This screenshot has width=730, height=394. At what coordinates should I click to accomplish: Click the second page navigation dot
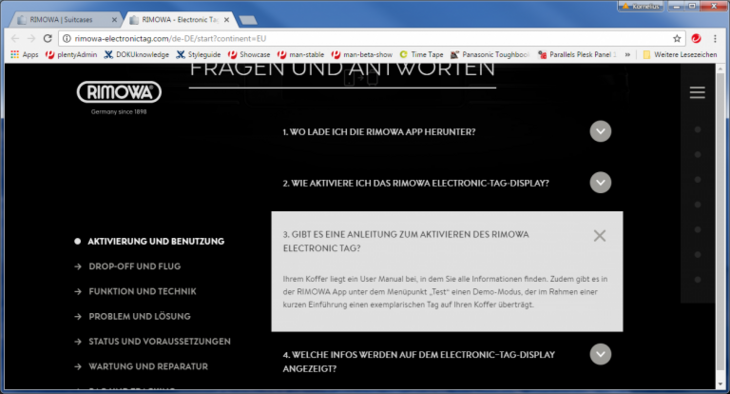coord(697,155)
